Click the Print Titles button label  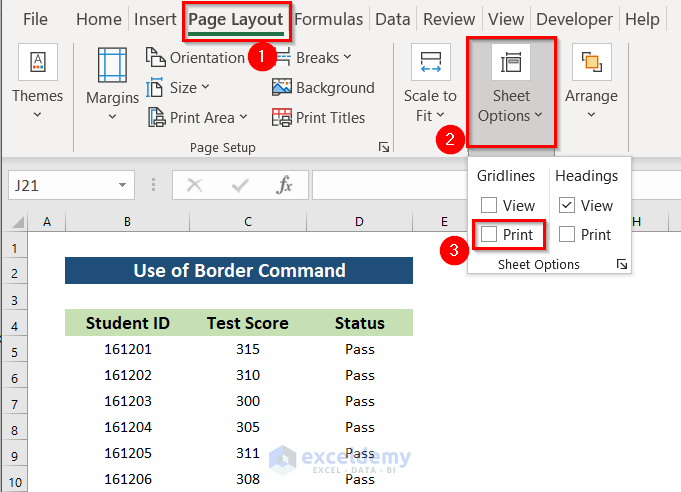[x=330, y=118]
